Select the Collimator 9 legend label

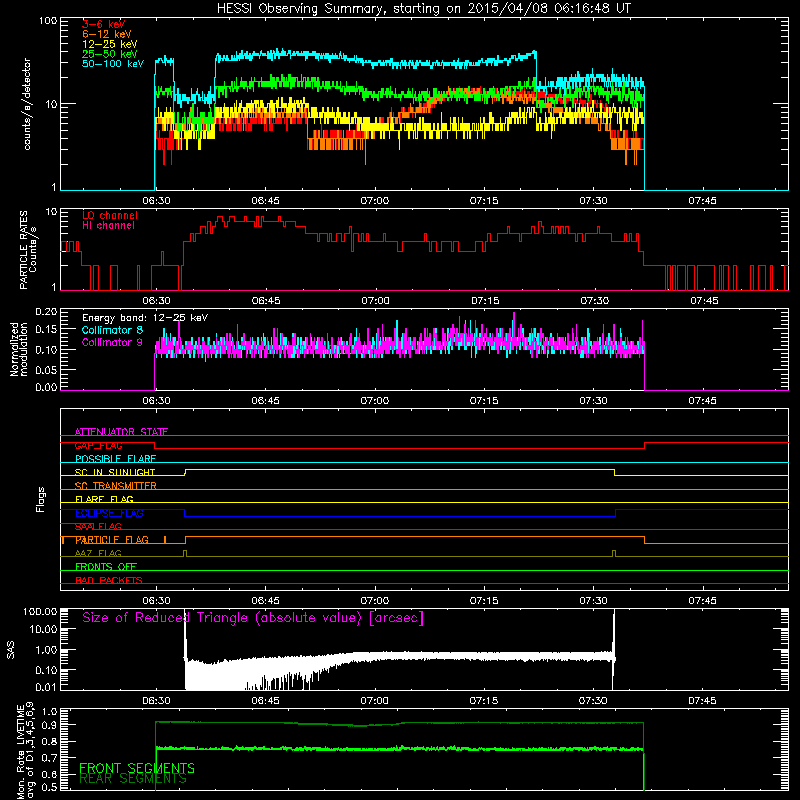tap(112, 342)
